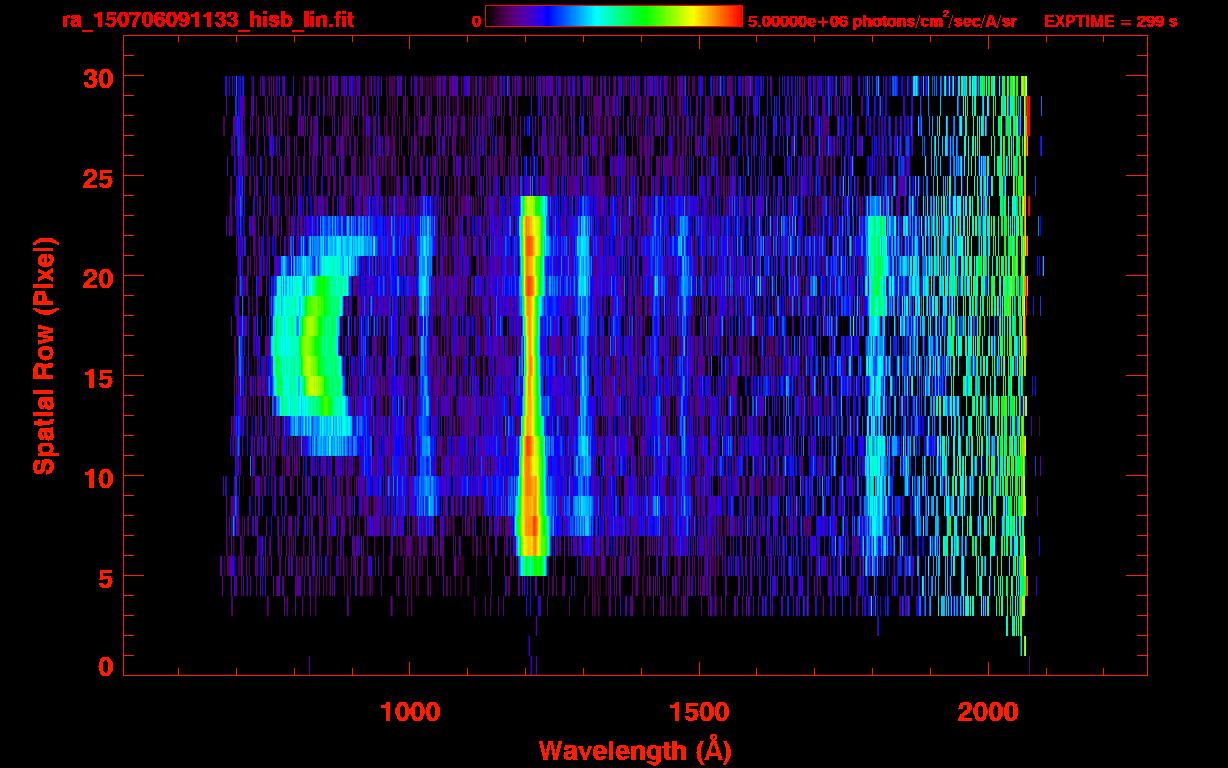This screenshot has width=1228, height=768.
Task: Click the 5.00000e+06 photons/cm²/sec/A/sr label
Action: tap(882, 20)
